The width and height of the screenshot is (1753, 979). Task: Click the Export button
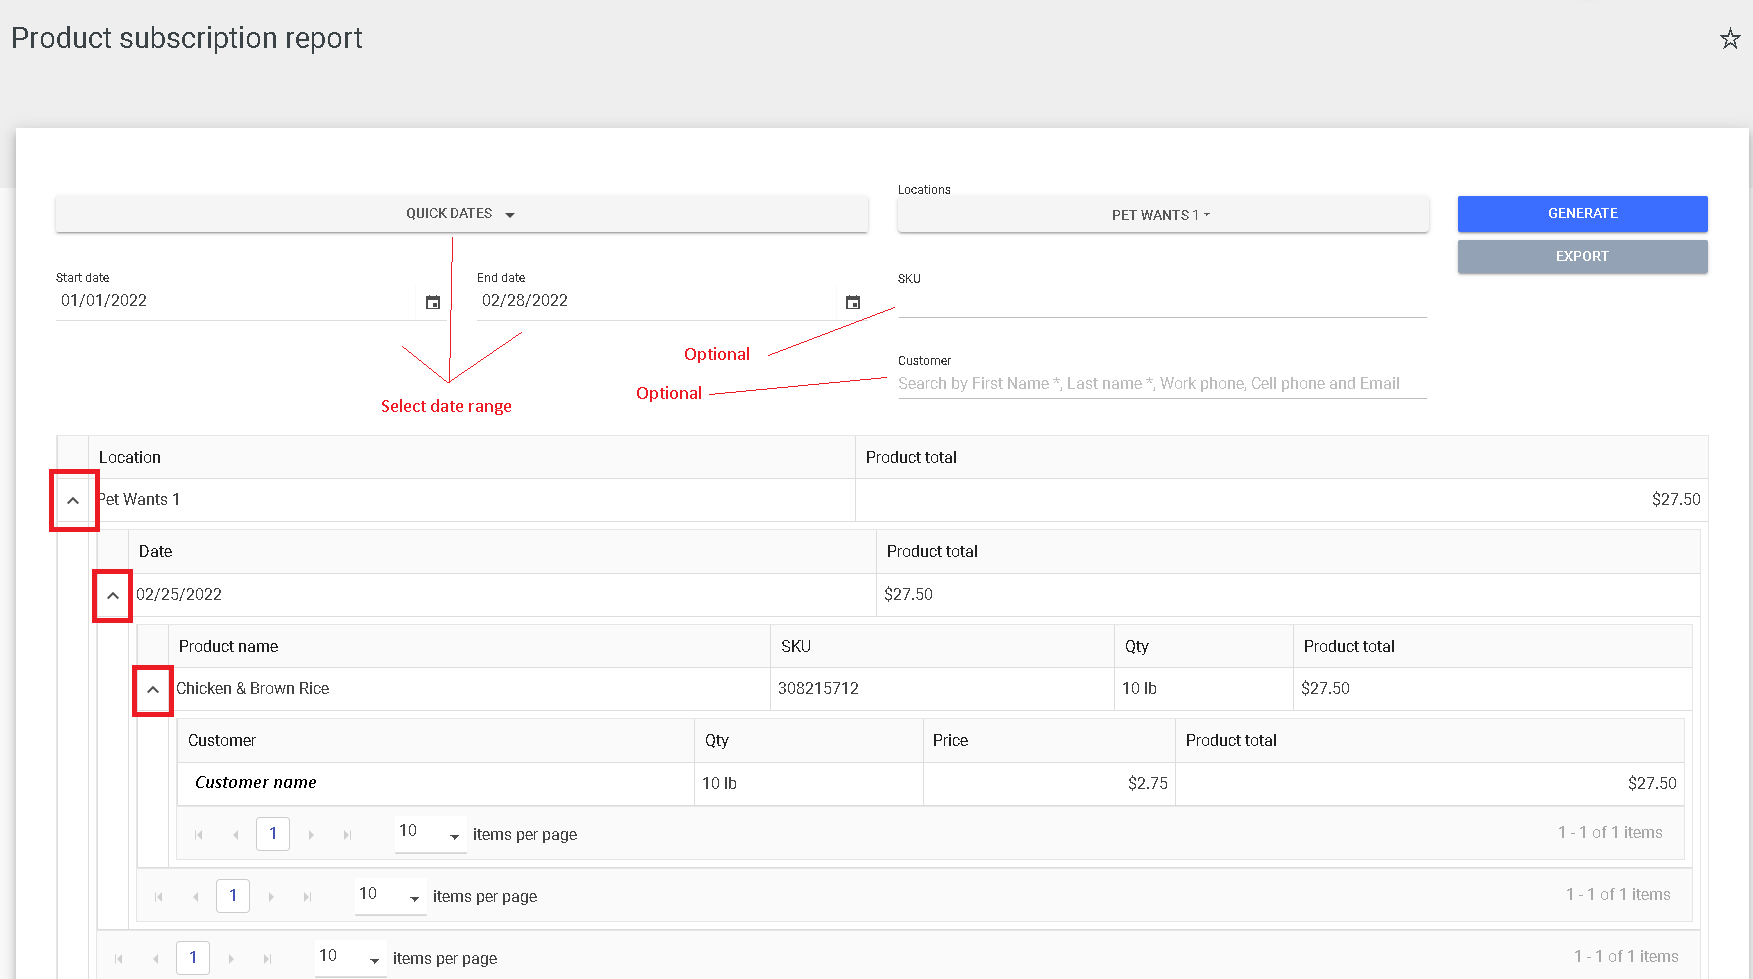(1581, 256)
